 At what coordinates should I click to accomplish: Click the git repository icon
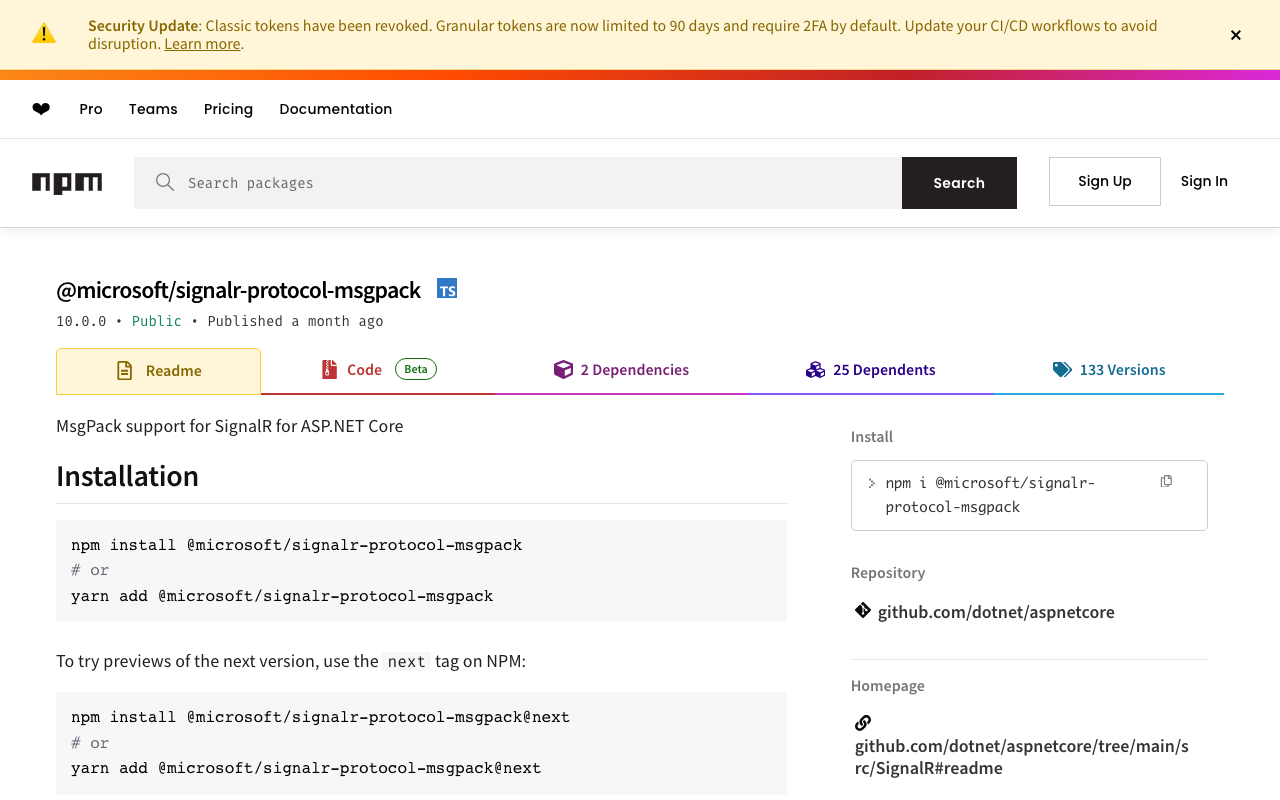863,611
